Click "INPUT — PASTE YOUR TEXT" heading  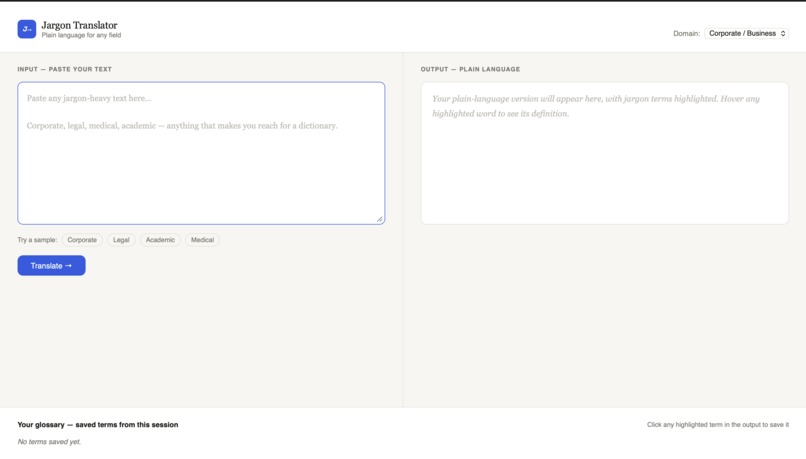tap(65, 69)
